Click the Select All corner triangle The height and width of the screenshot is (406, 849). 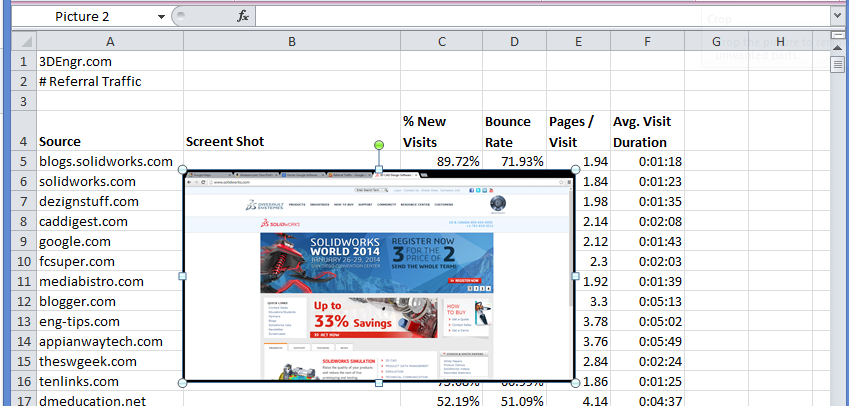[x=24, y=41]
